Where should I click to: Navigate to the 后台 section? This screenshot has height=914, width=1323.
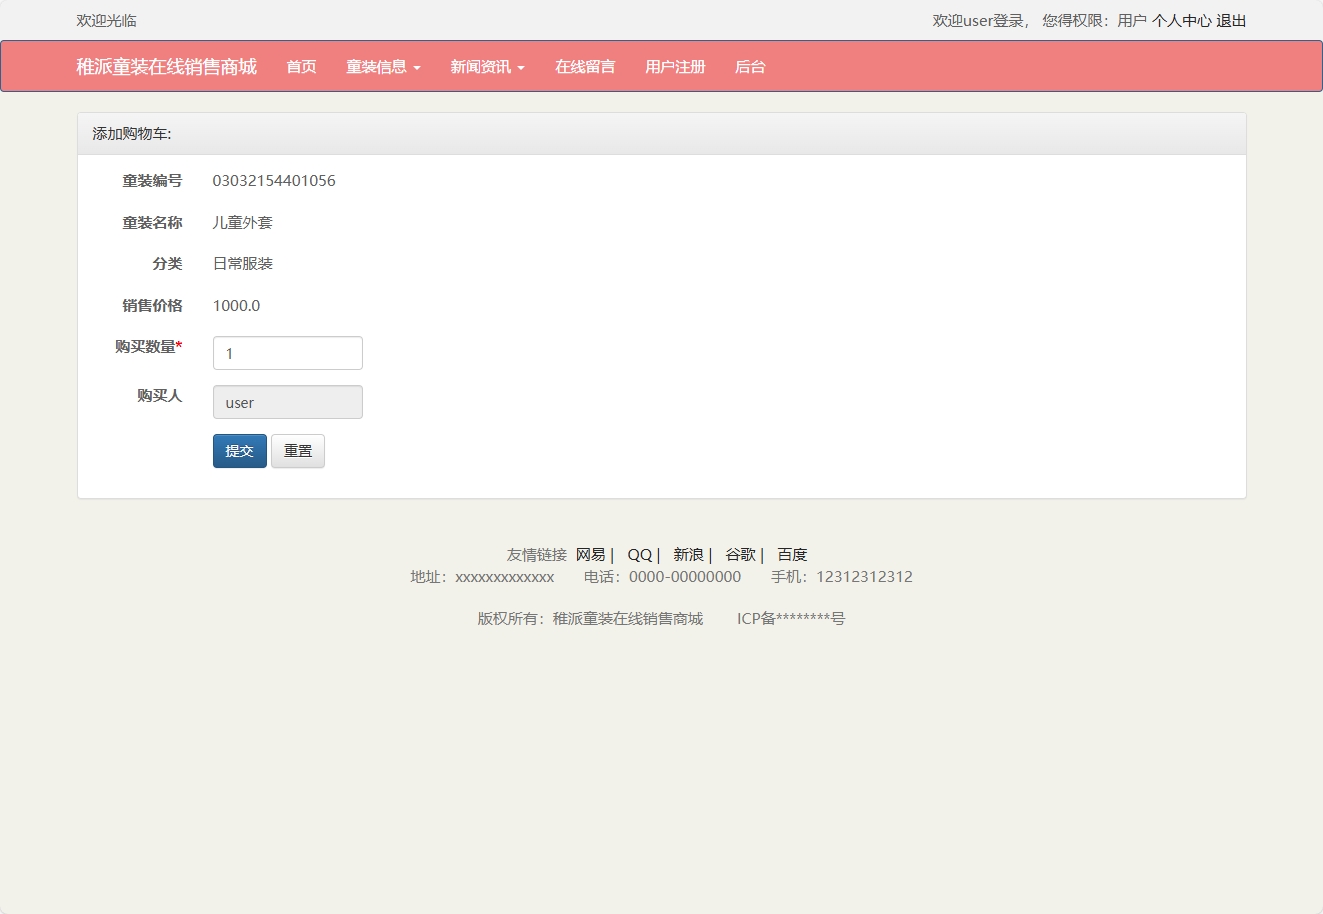coord(749,66)
